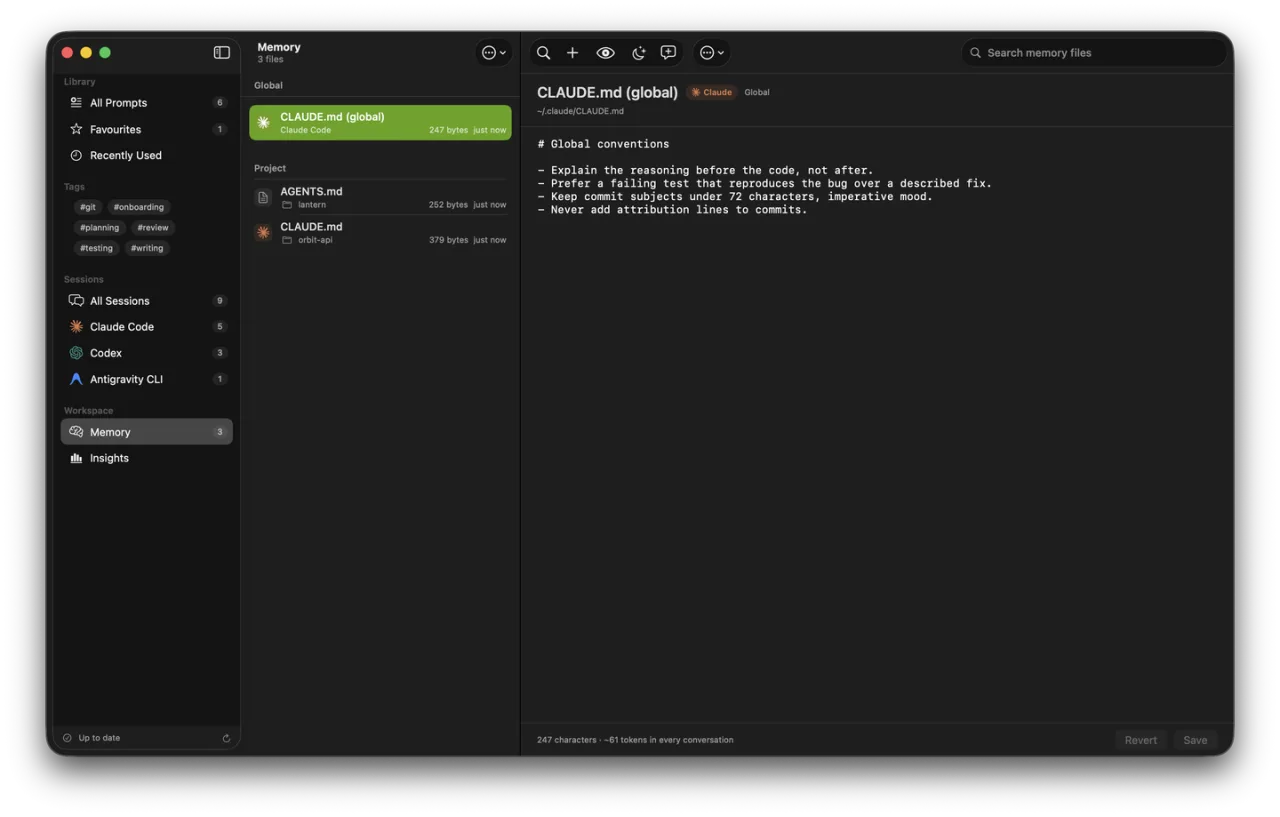
Task: Click the refresh icon beside Up to date
Action: 226,738
